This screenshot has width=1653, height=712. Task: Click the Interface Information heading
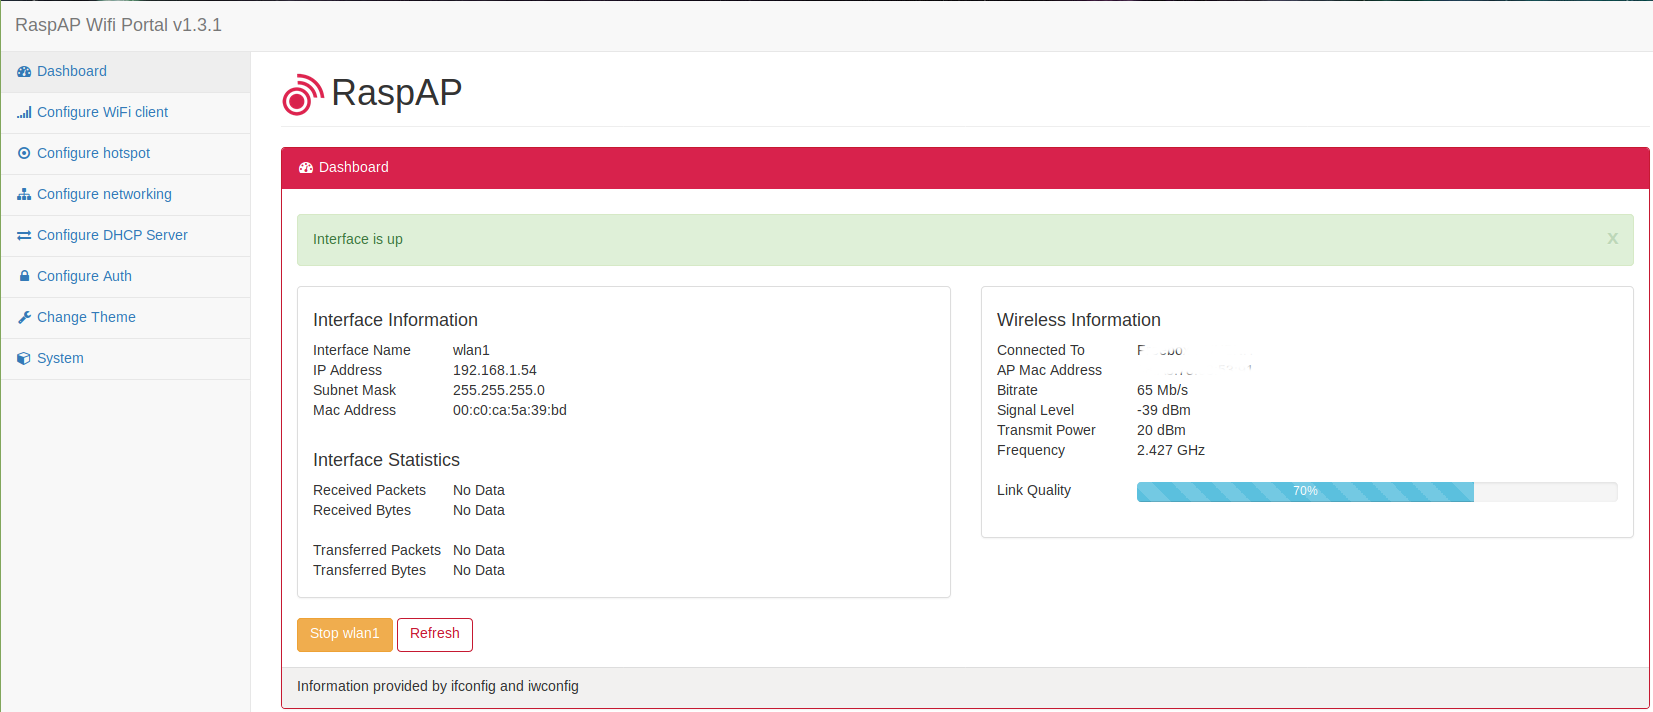click(x=395, y=320)
